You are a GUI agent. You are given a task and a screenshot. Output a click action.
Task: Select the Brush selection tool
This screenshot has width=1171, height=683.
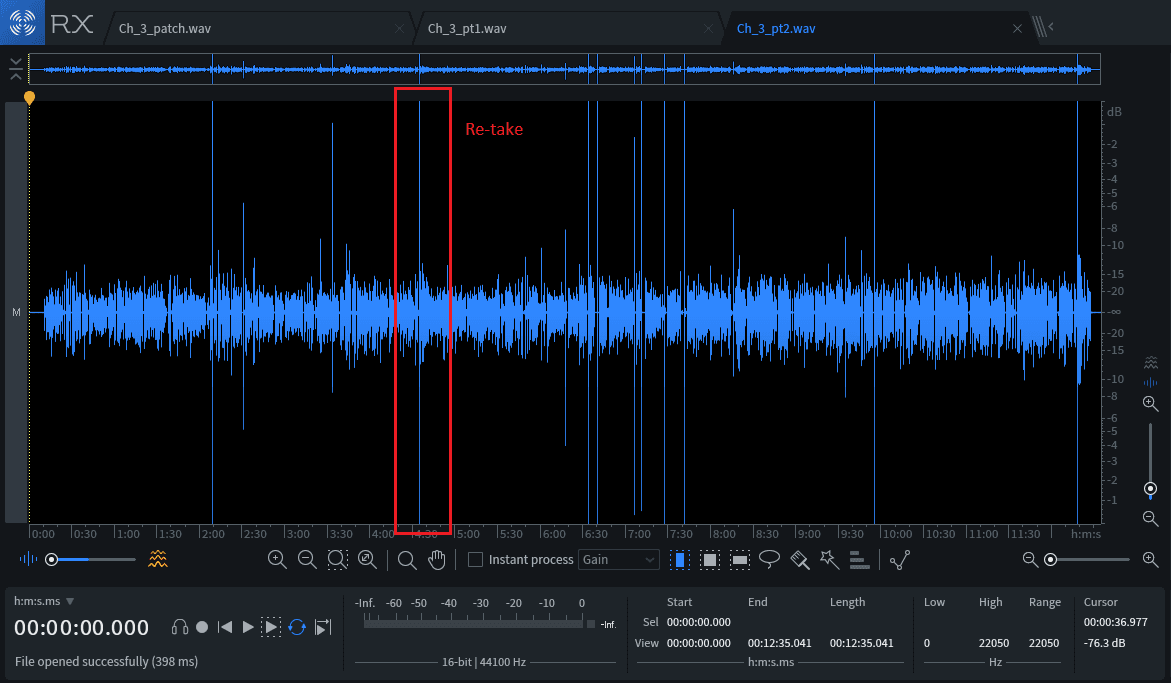800,560
